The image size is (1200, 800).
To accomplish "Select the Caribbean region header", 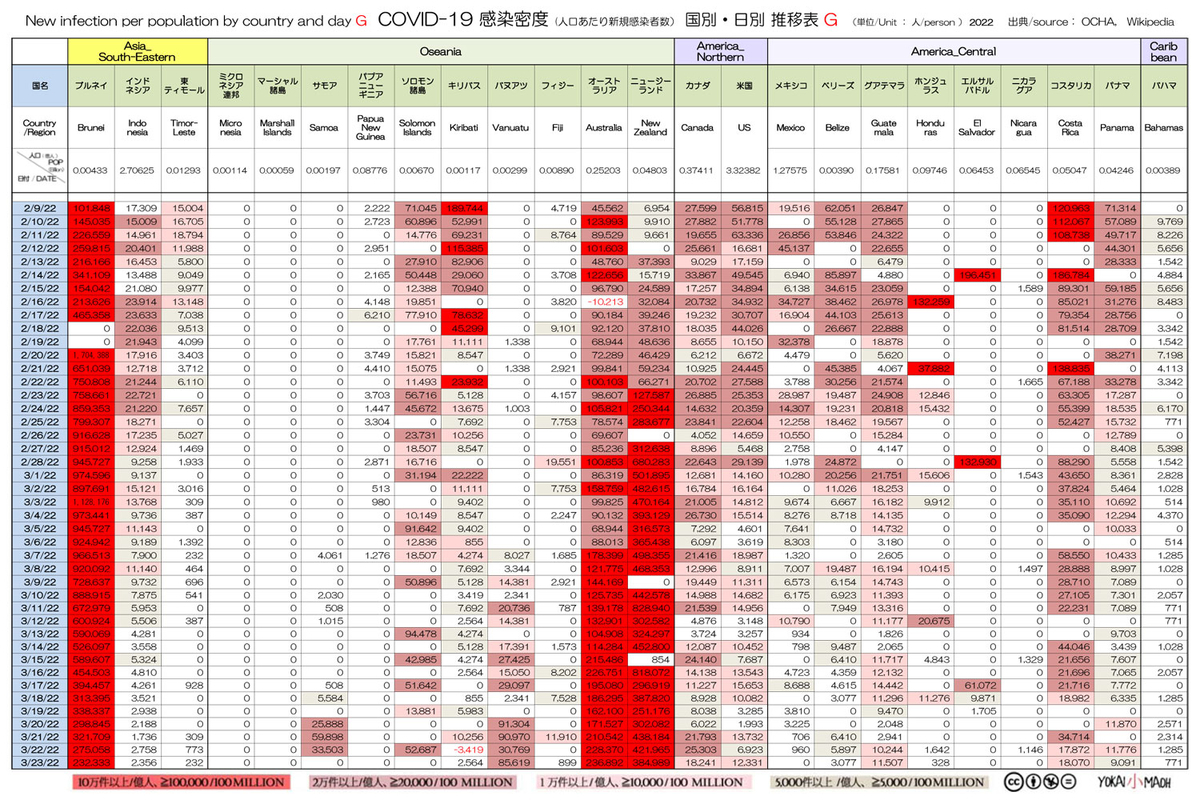I will coord(1163,52).
